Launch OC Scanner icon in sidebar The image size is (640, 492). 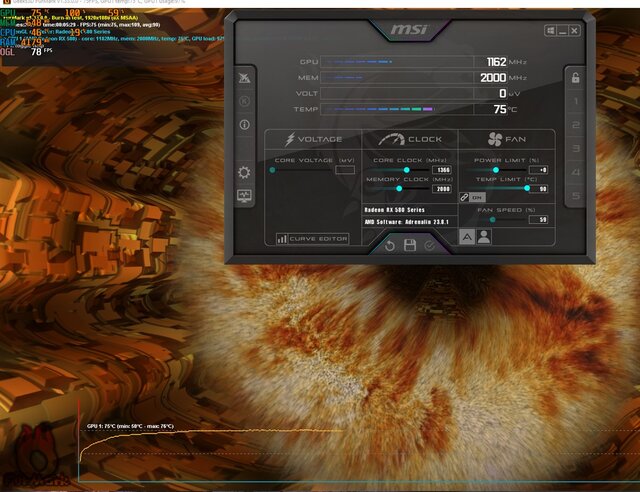[x=243, y=78]
